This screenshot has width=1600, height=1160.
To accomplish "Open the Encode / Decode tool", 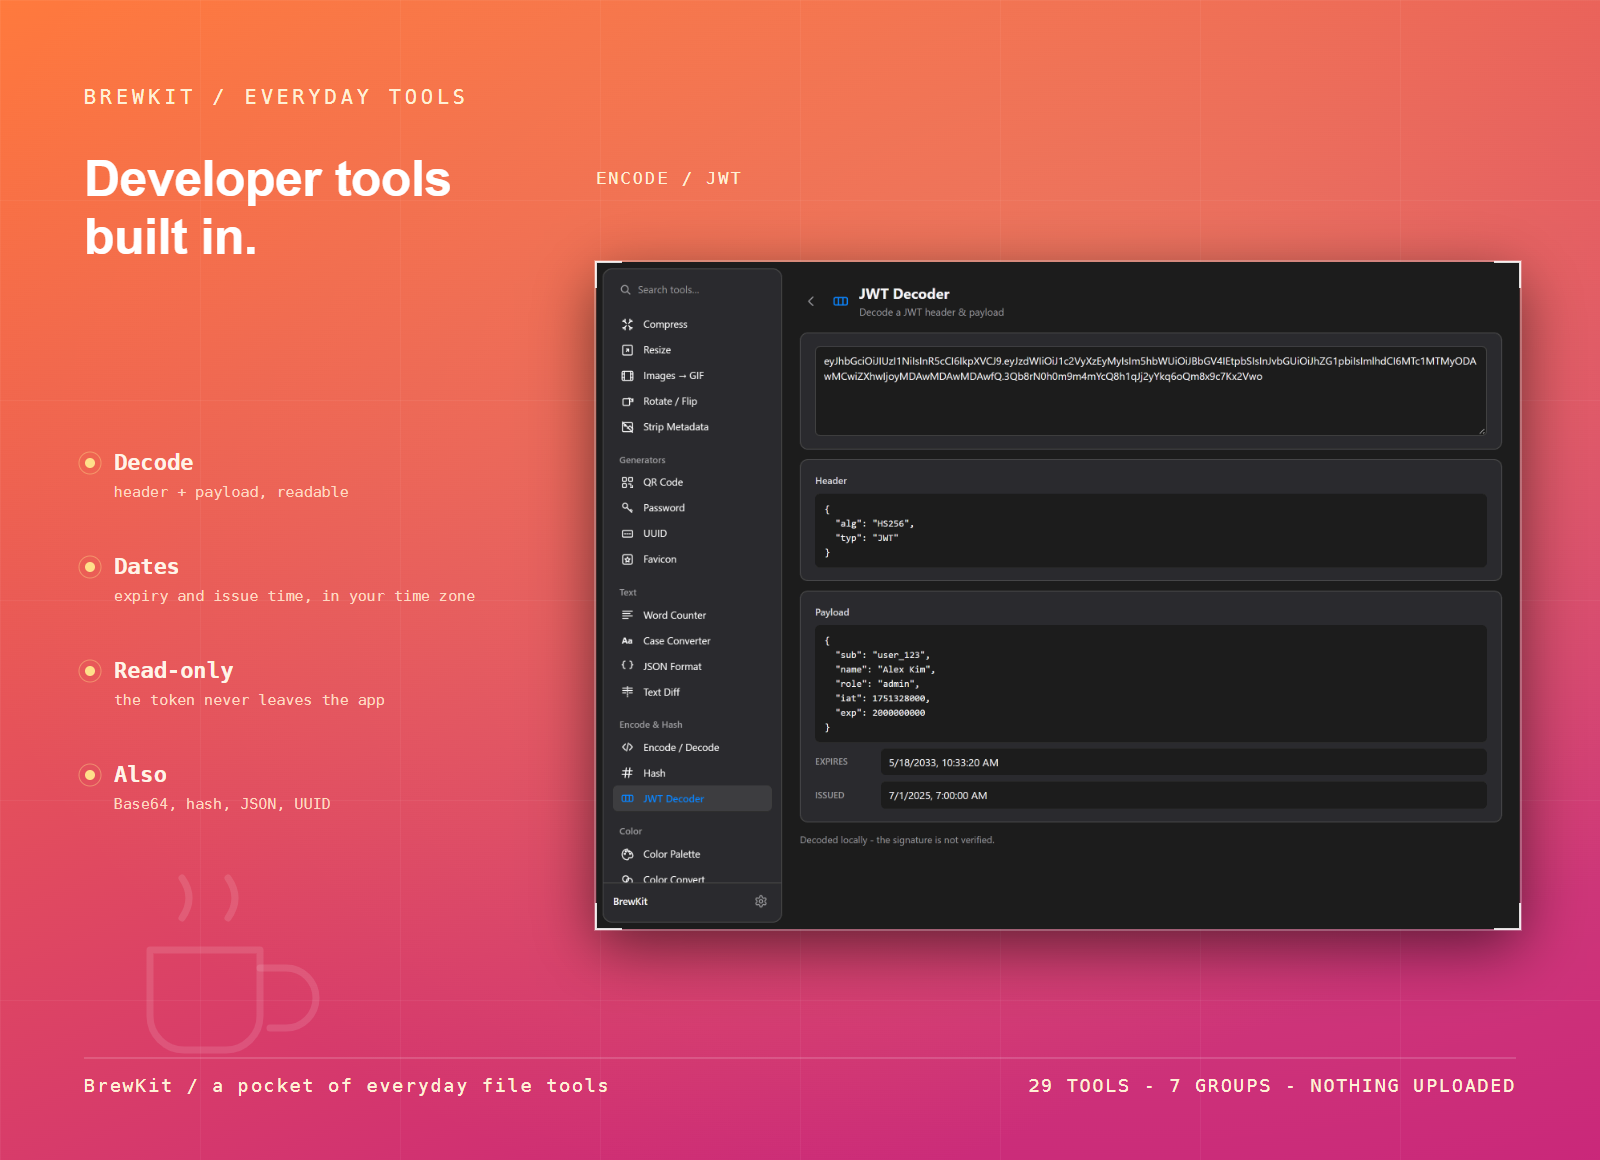I will 692,747.
